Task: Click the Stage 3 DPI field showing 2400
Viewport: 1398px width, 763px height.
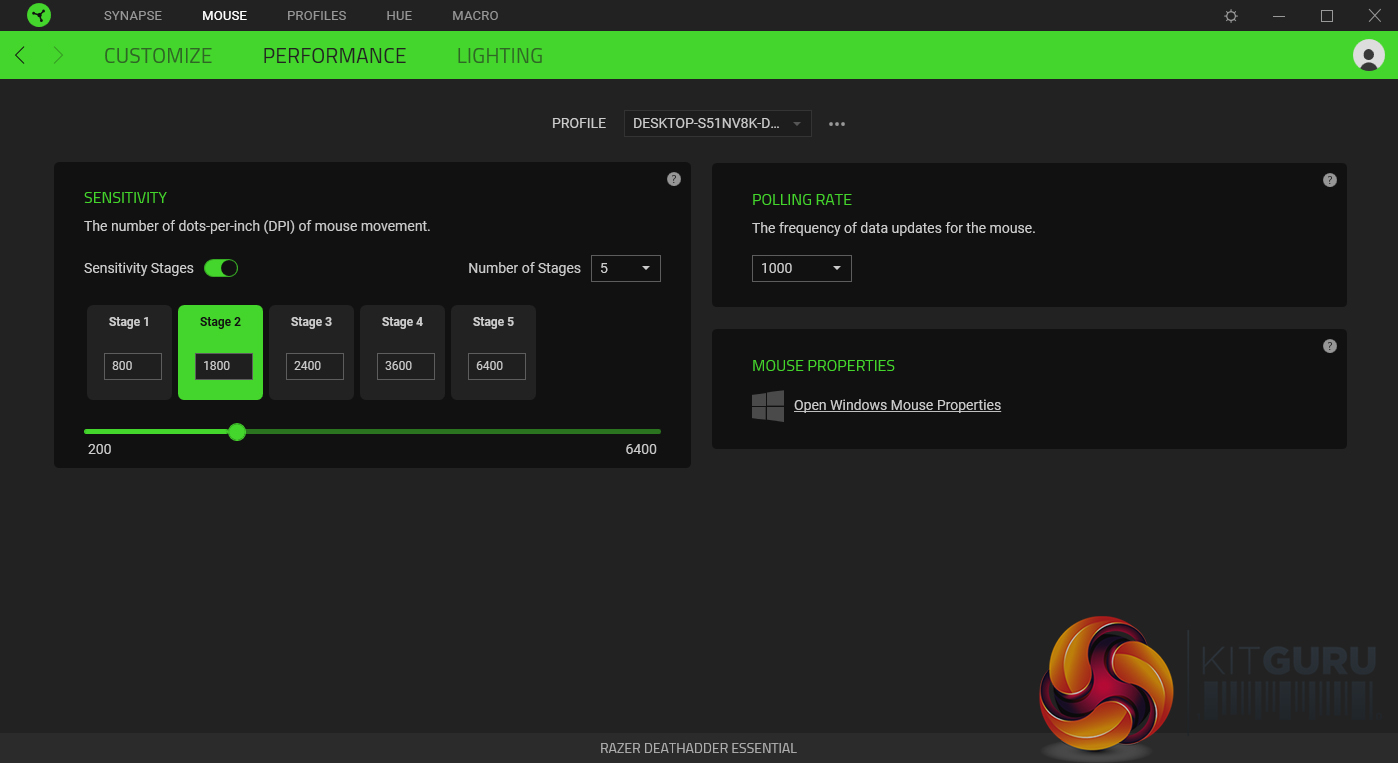Action: pos(315,366)
